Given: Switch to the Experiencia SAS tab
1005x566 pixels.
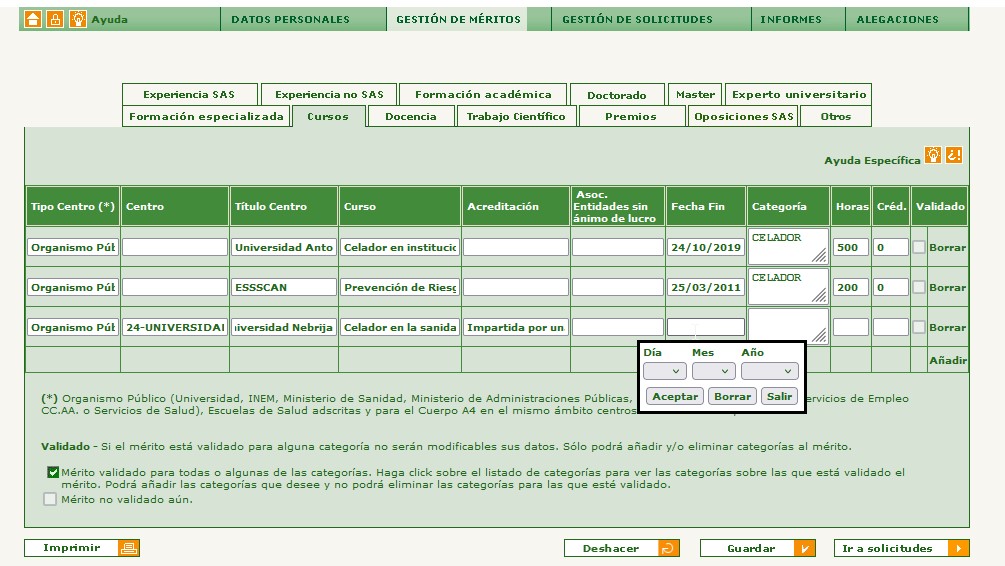Looking at the screenshot, I should (x=189, y=94).
